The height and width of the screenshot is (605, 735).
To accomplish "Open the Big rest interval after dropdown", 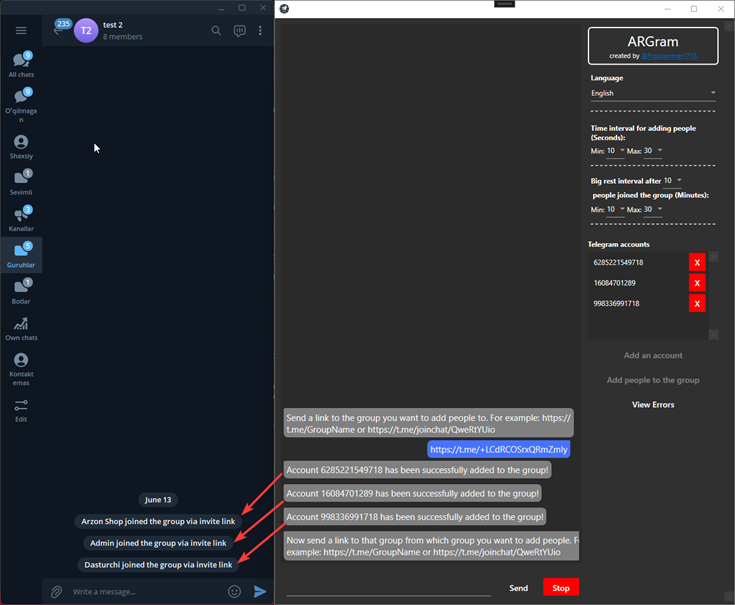I will (672, 181).
